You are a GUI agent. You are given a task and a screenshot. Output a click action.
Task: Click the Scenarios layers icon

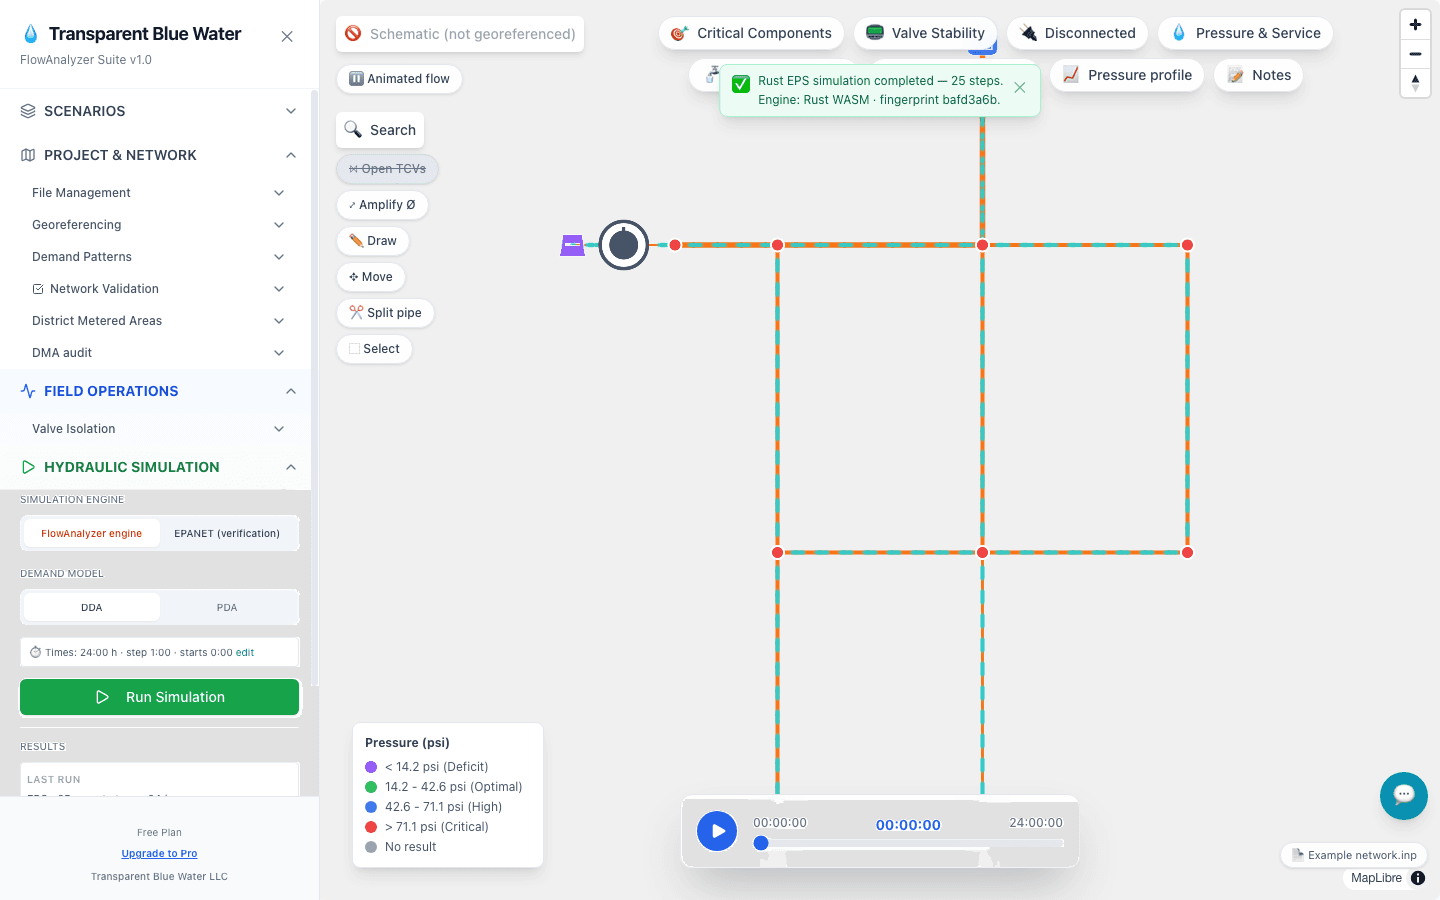point(28,111)
